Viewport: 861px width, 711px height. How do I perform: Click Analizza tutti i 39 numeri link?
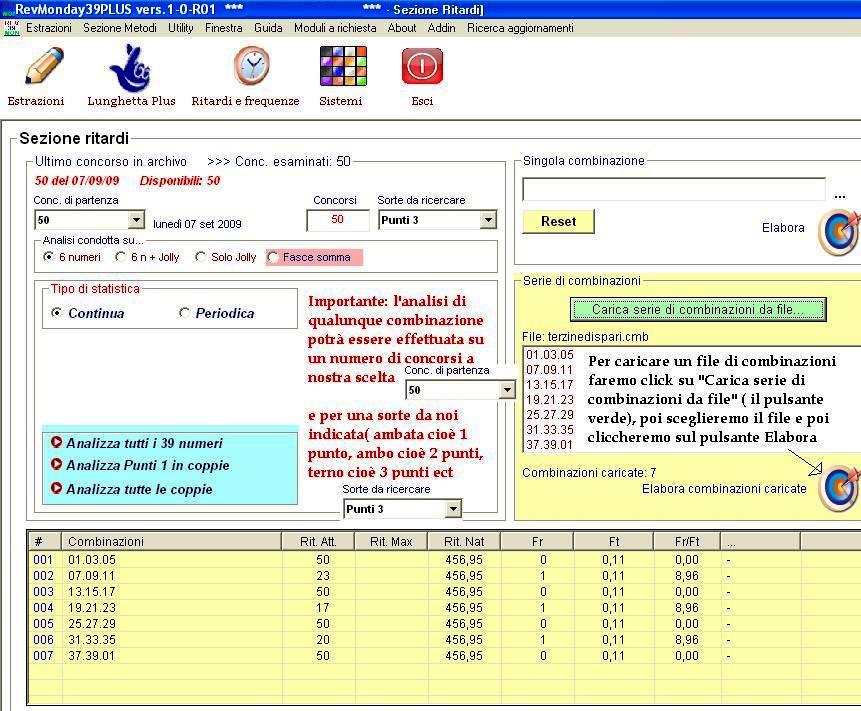tap(144, 443)
